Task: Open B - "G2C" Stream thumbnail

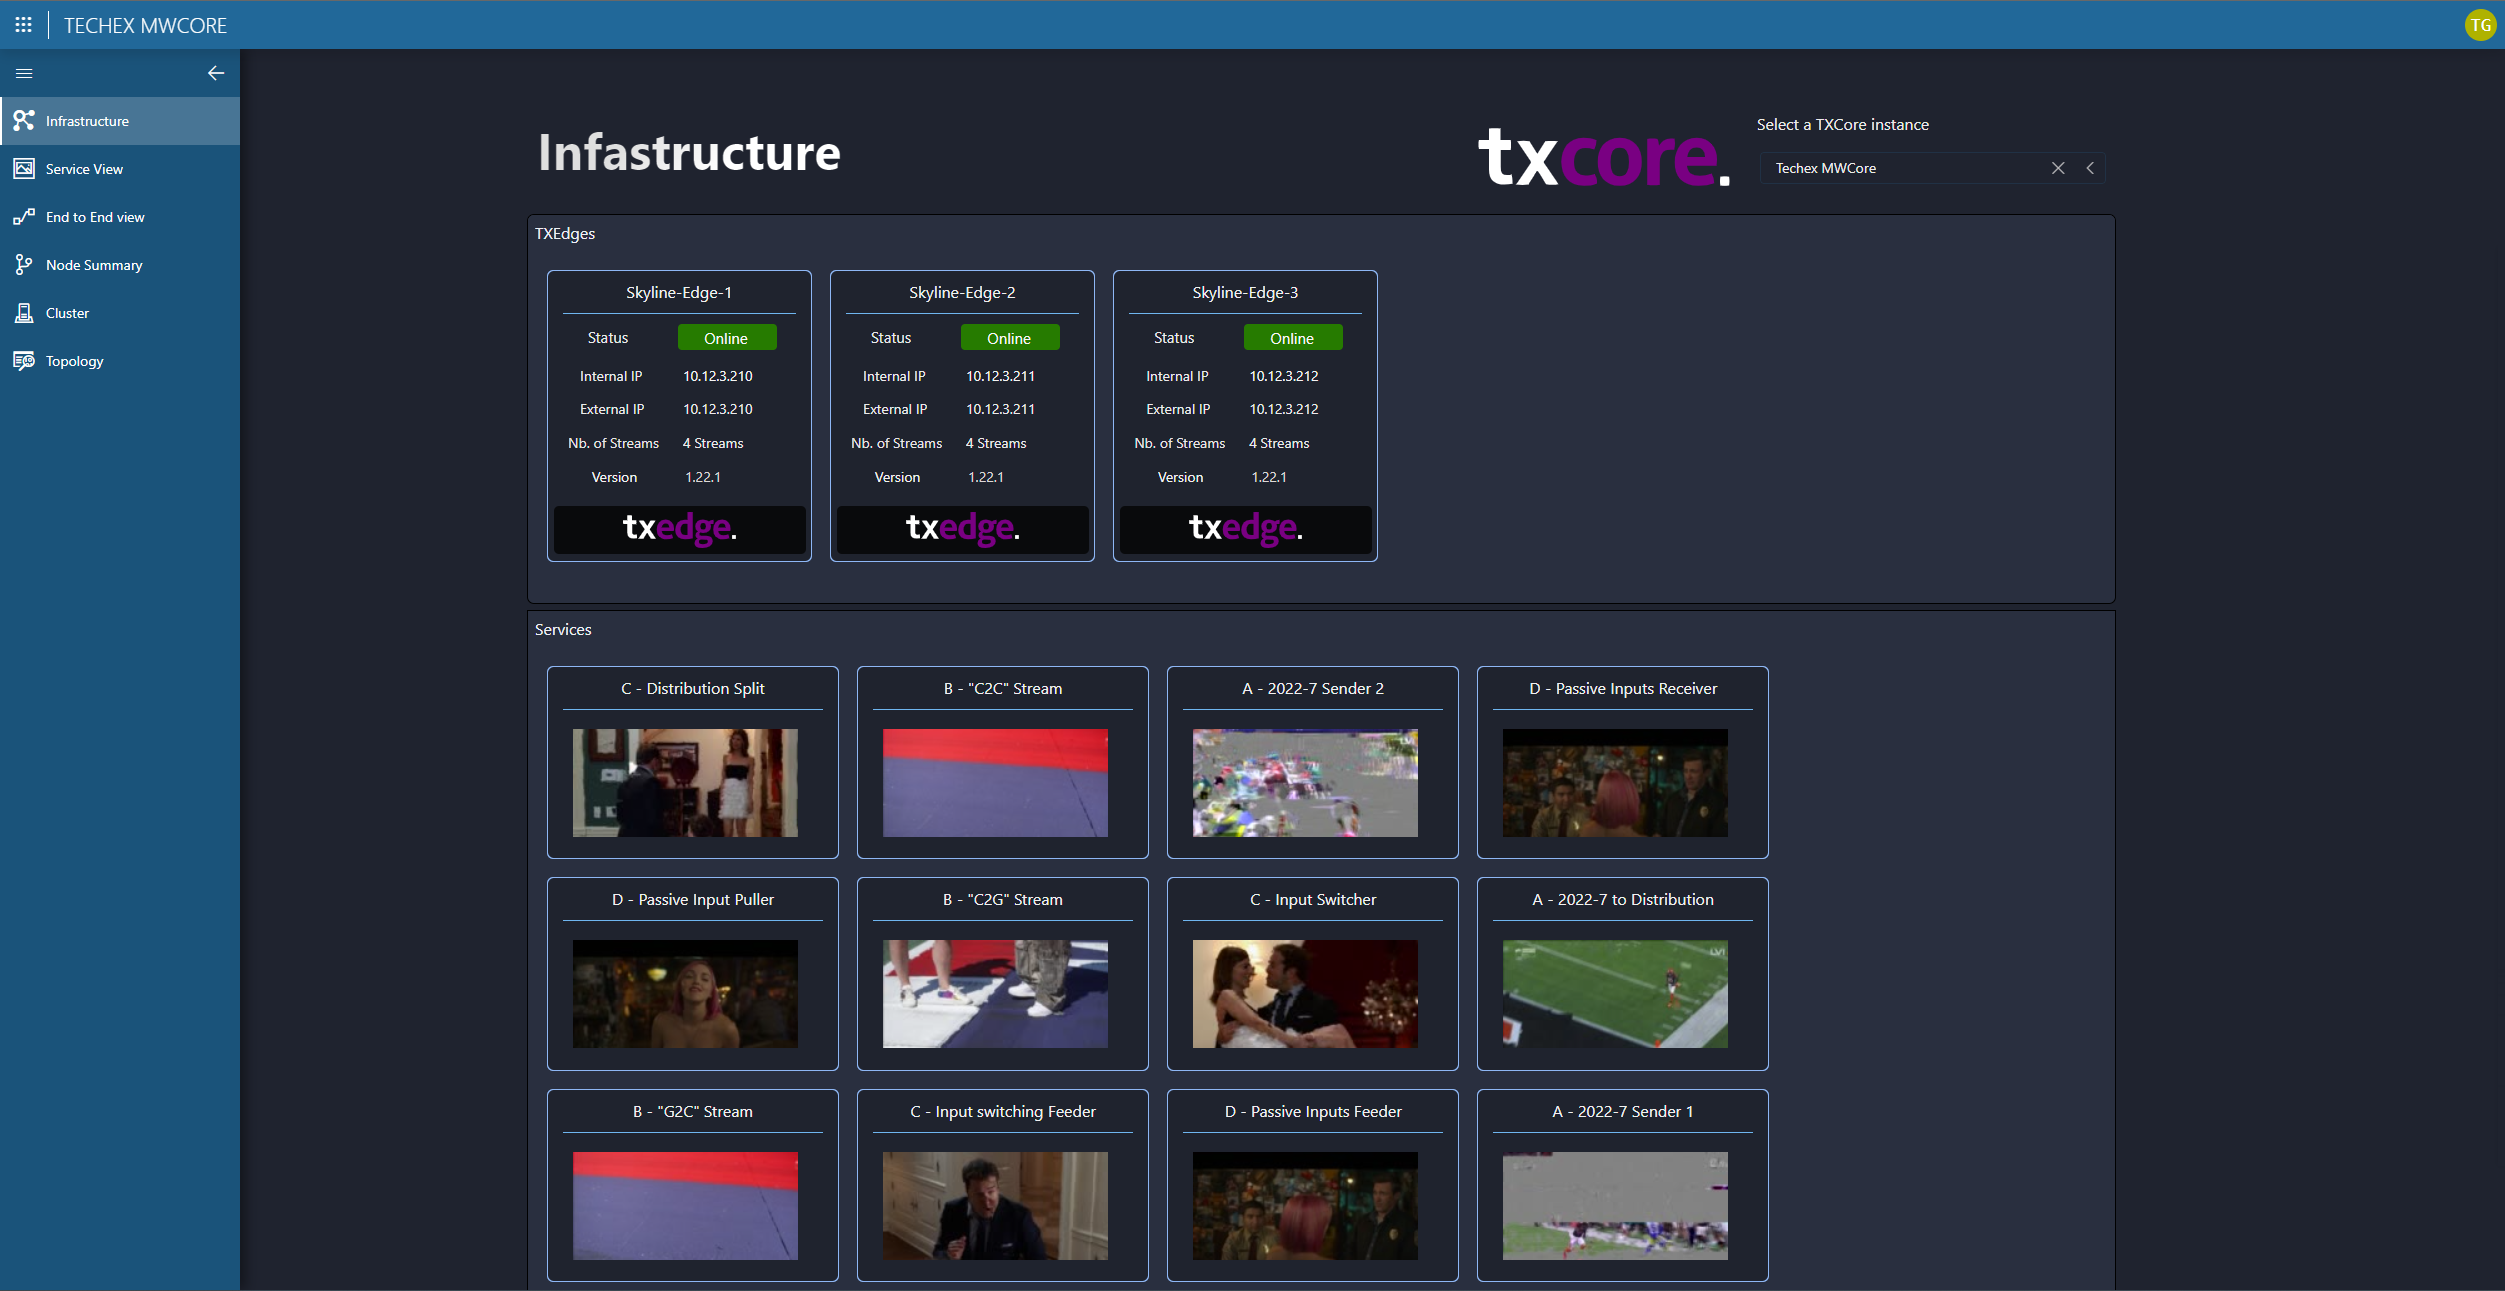Action: tap(685, 1206)
